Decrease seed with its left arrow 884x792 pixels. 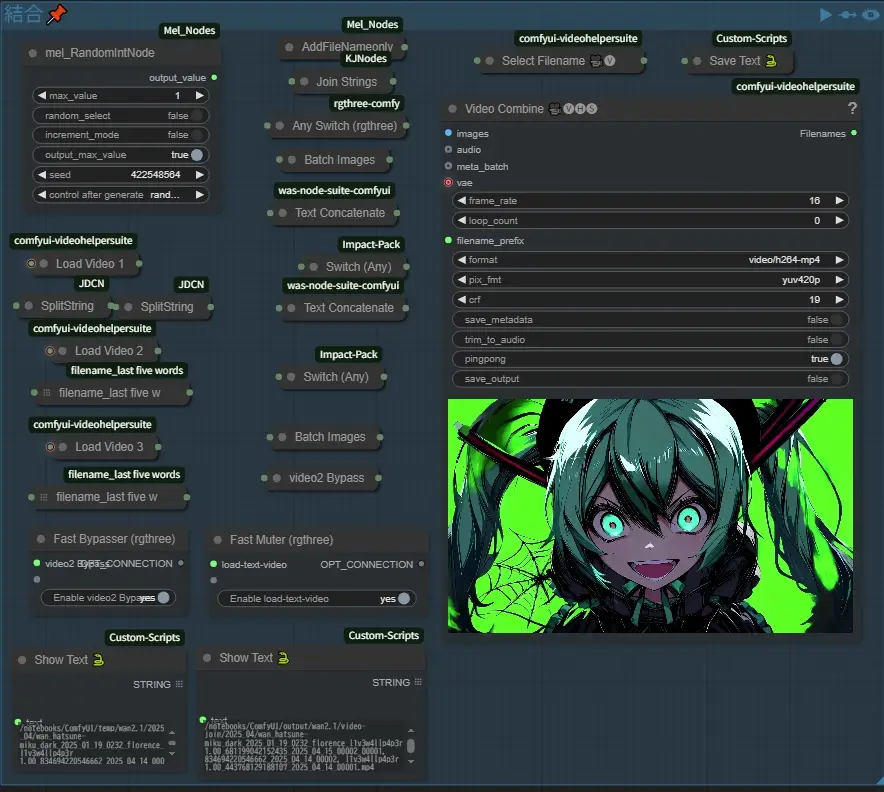[x=42, y=175]
